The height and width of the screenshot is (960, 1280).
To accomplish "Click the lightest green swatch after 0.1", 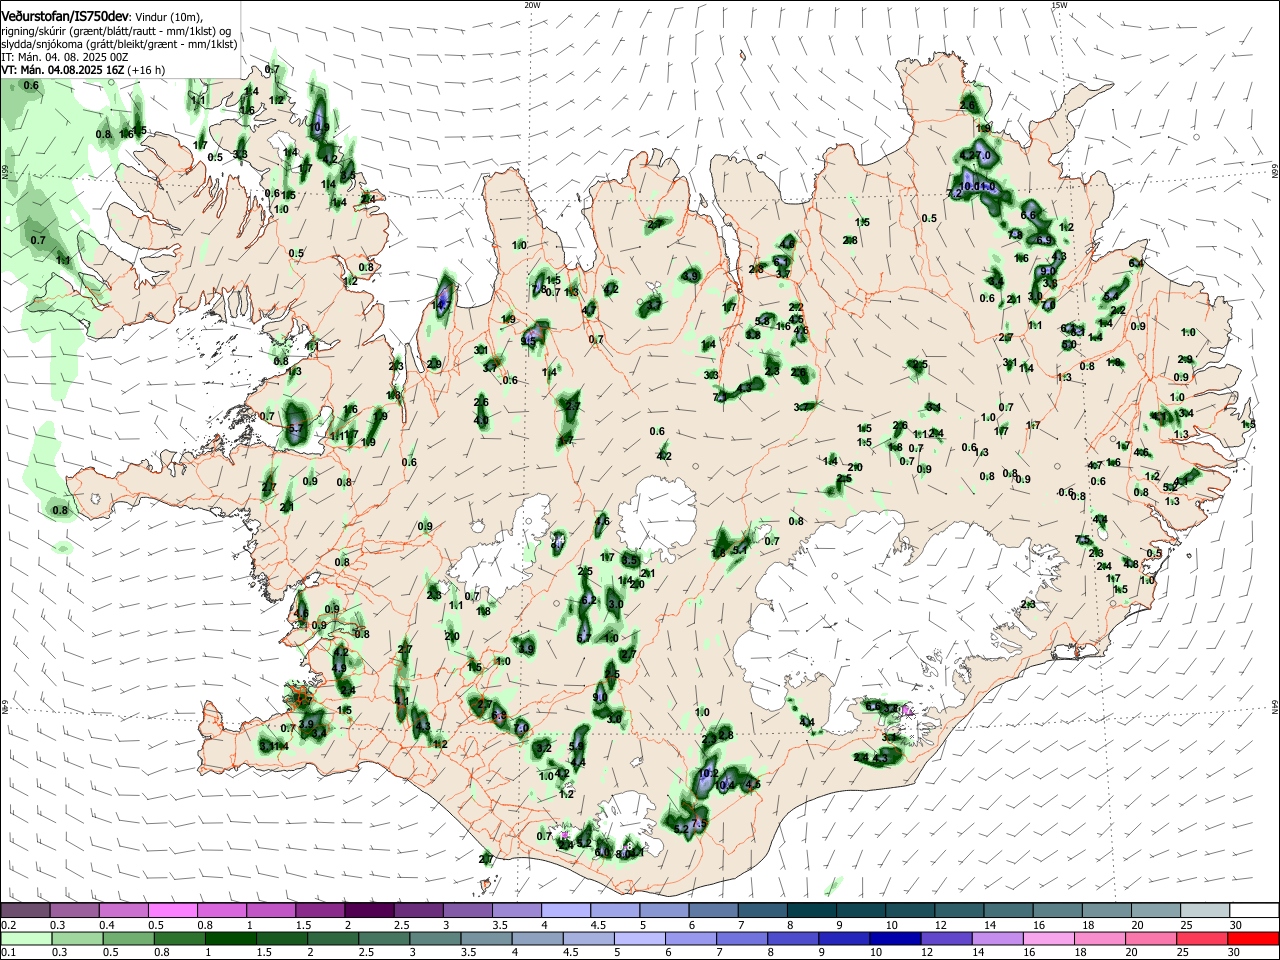I will point(27,938).
